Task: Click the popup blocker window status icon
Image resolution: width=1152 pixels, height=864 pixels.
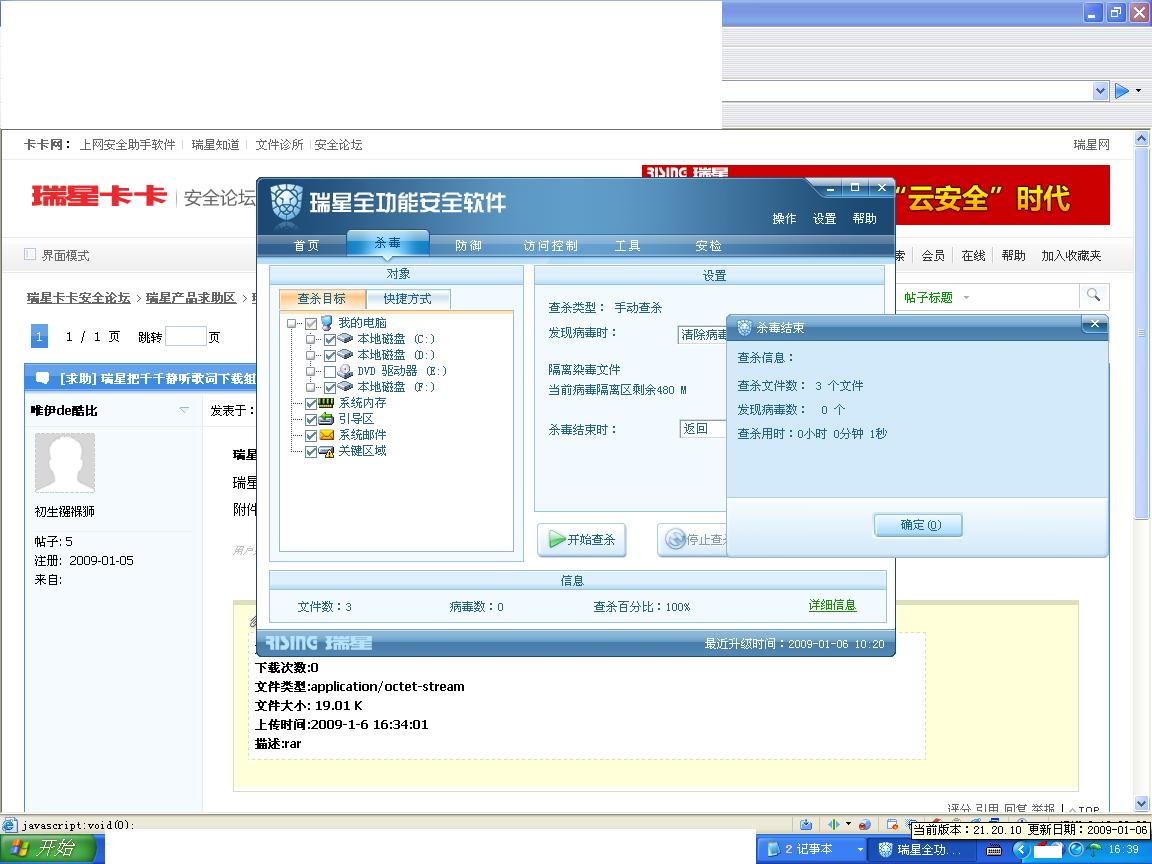Action: 892,824
